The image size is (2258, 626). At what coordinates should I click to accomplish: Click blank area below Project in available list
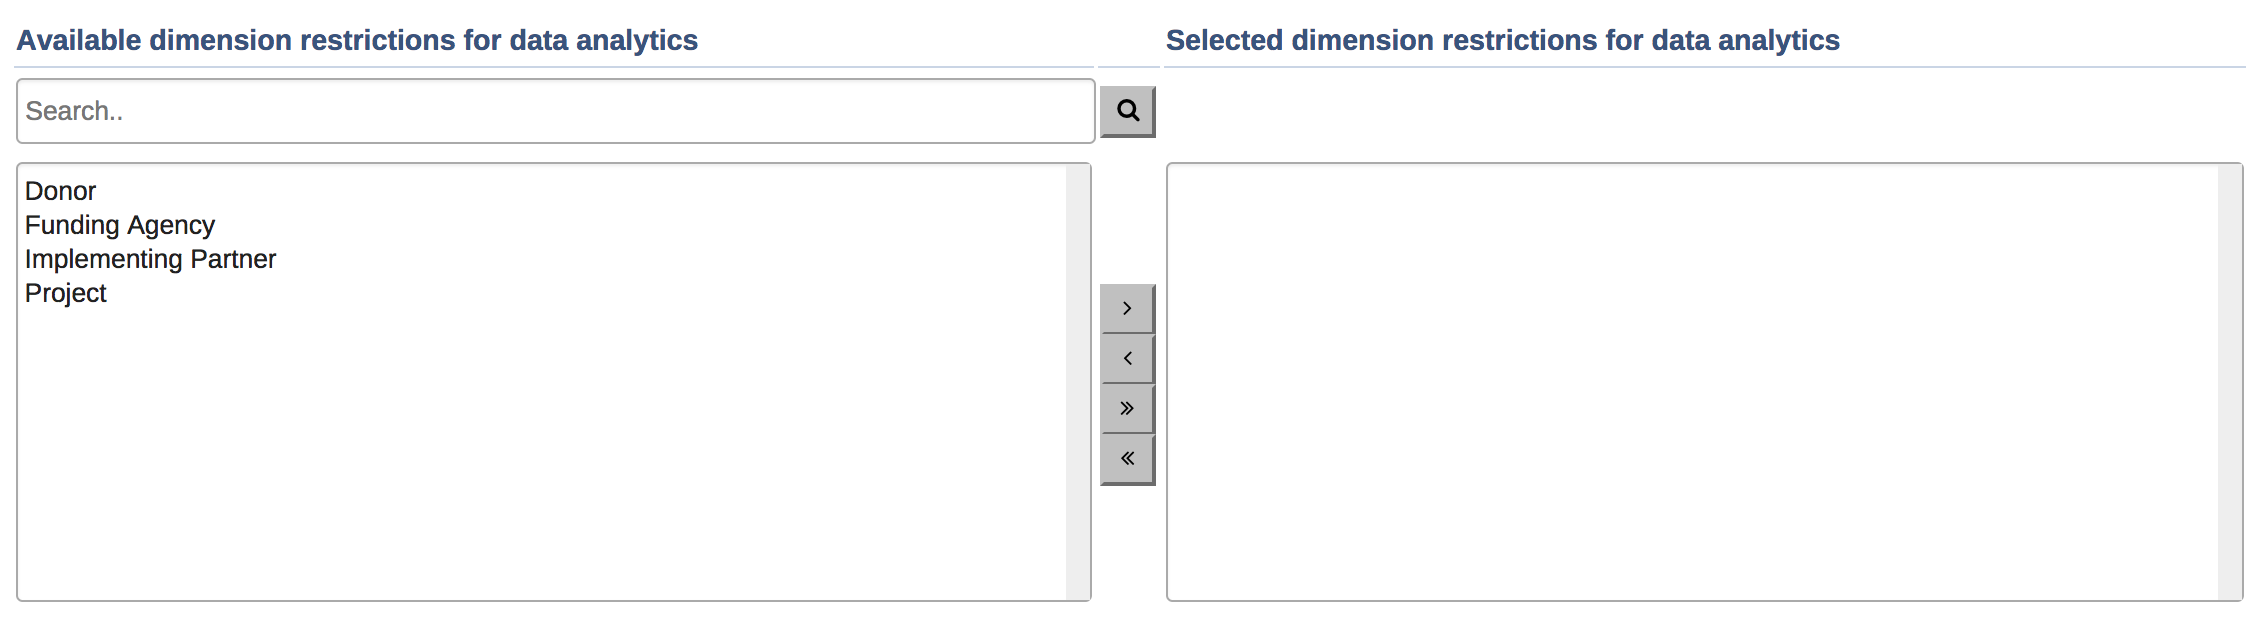(x=540, y=450)
